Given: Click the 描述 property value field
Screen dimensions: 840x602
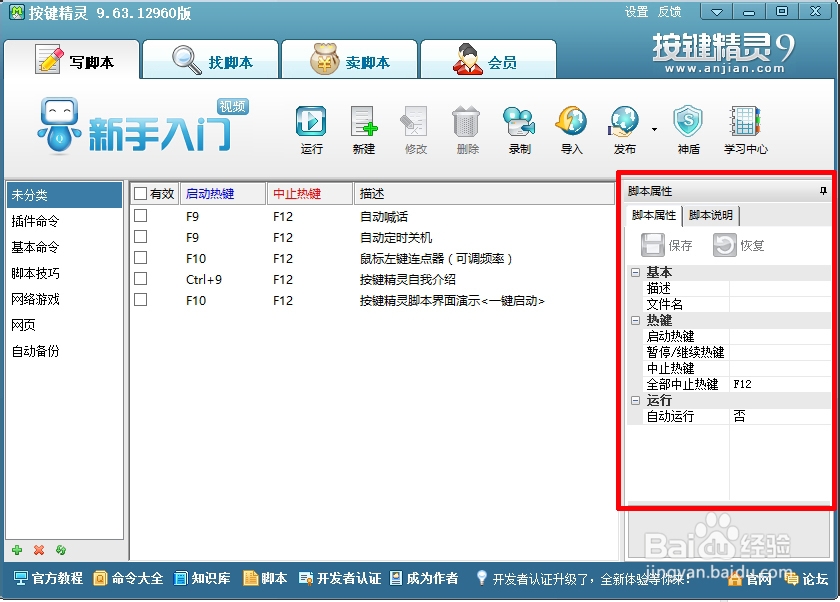Looking at the screenshot, I should pyautogui.click(x=780, y=288).
